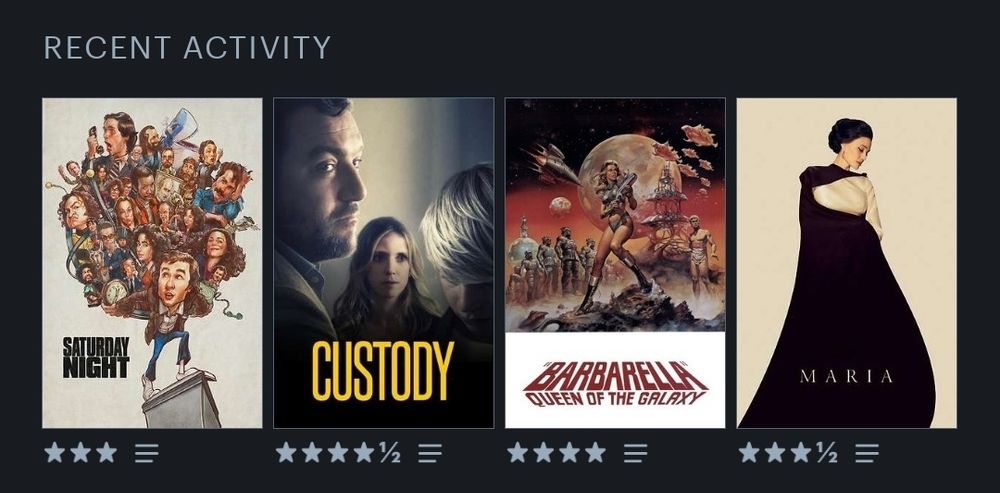This screenshot has height=493, width=1000.
Task: Click the first star under Saturday Night
Action: pos(55,453)
